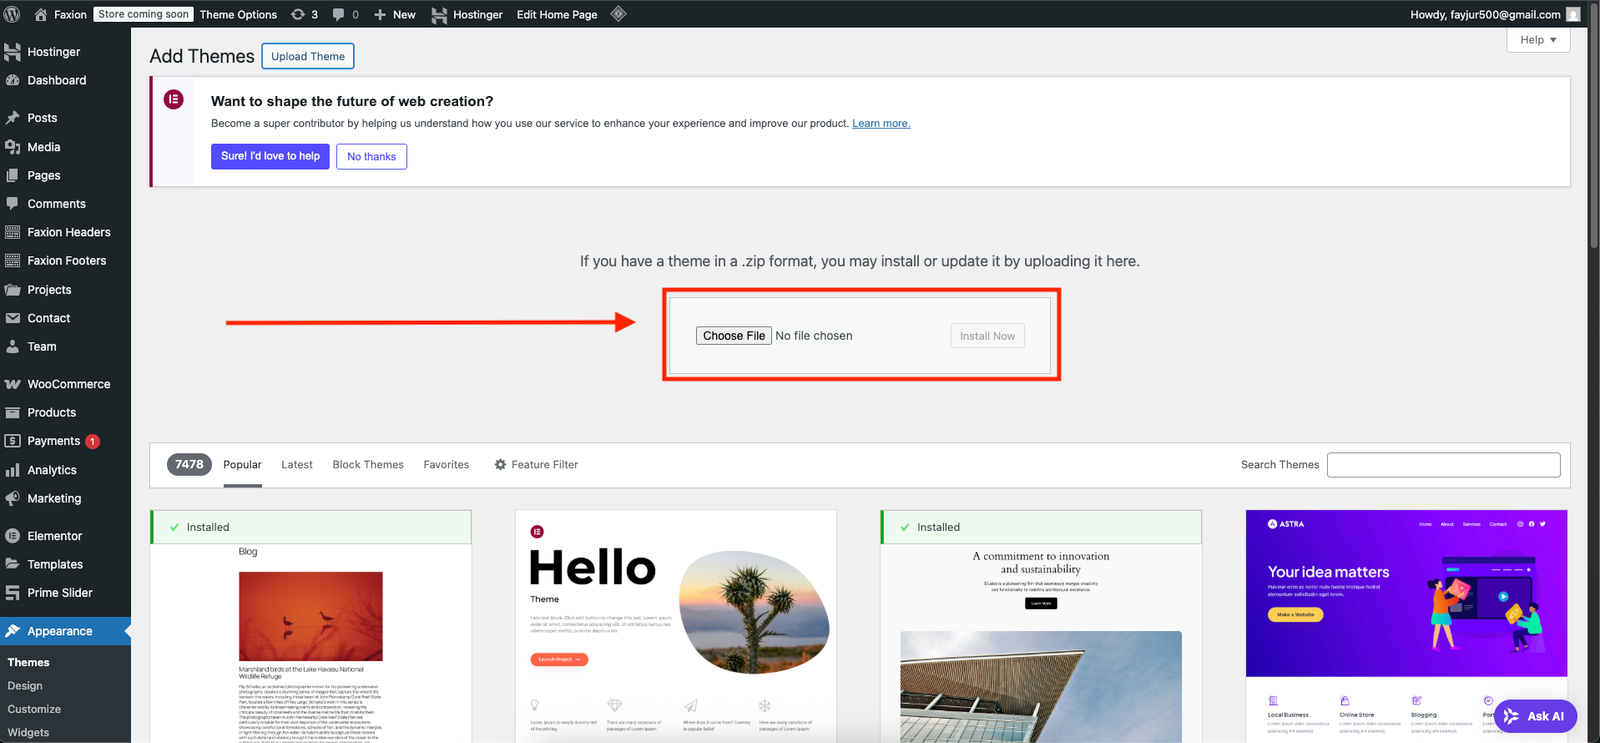Screen dimensions: 1600x743
Task: Click the Elementor icon in the sidebar
Action: [12, 536]
